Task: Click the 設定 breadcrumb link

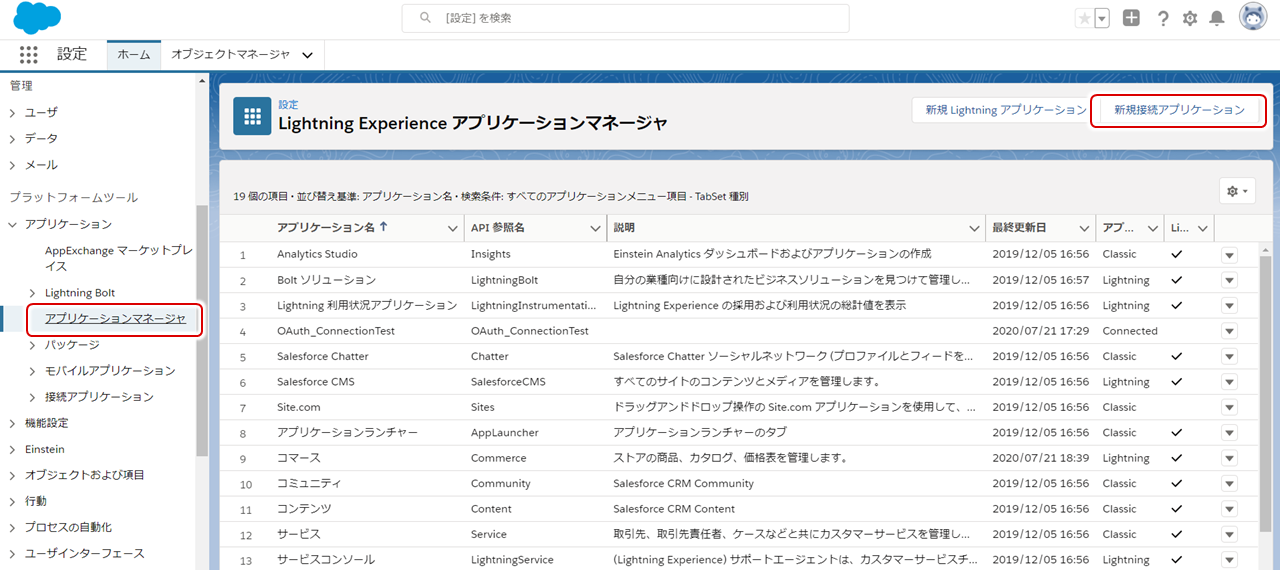Action: pyautogui.click(x=288, y=104)
